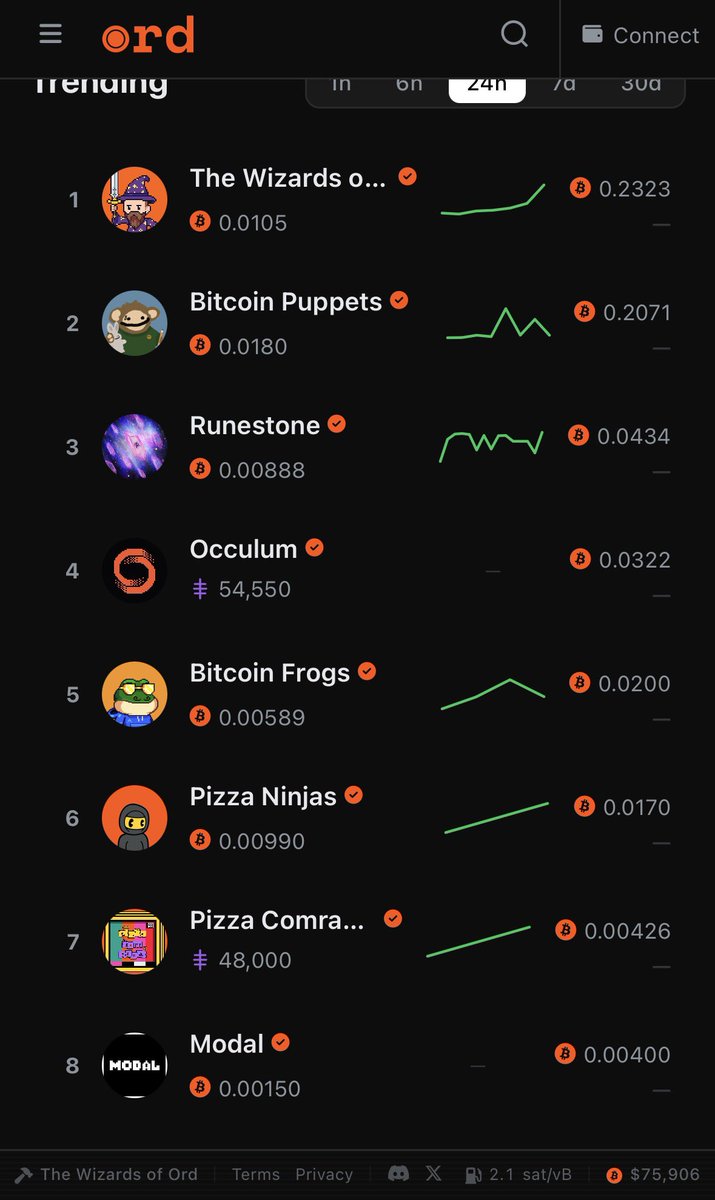Open the Terms link
This screenshot has width=715, height=1200.
coord(256,1174)
